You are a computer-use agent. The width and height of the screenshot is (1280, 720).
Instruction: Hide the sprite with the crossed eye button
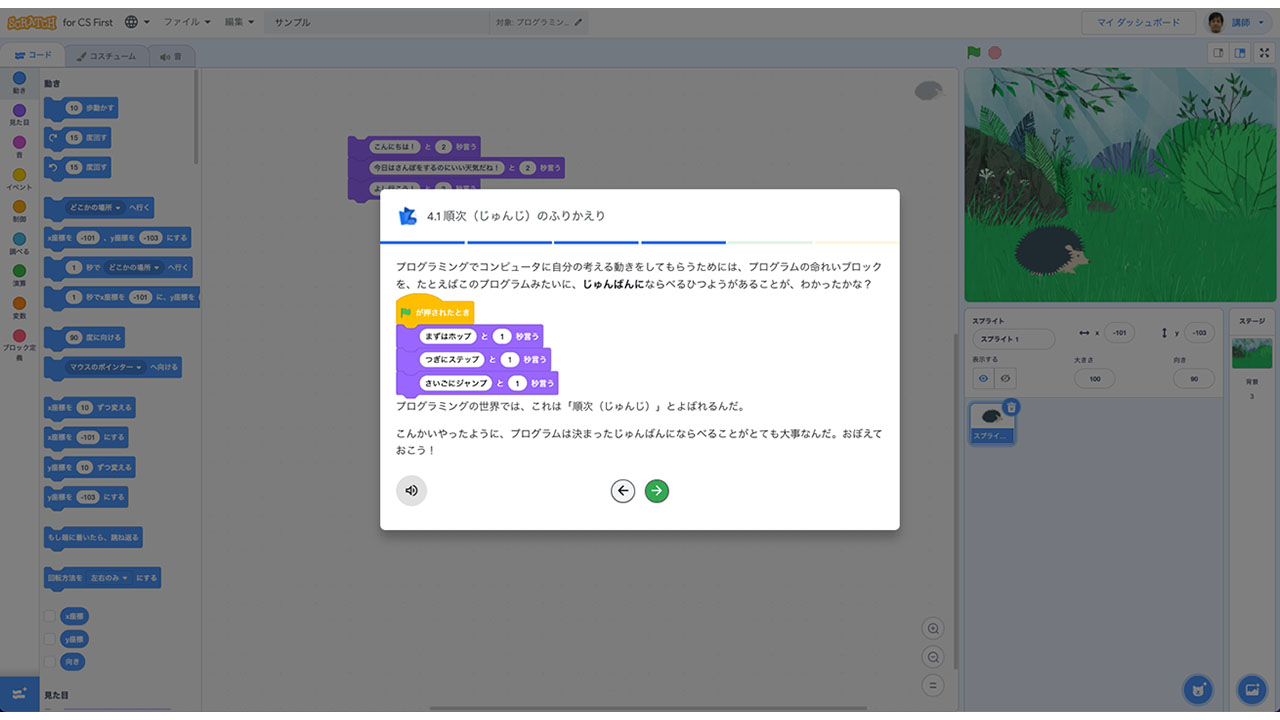tap(1006, 379)
